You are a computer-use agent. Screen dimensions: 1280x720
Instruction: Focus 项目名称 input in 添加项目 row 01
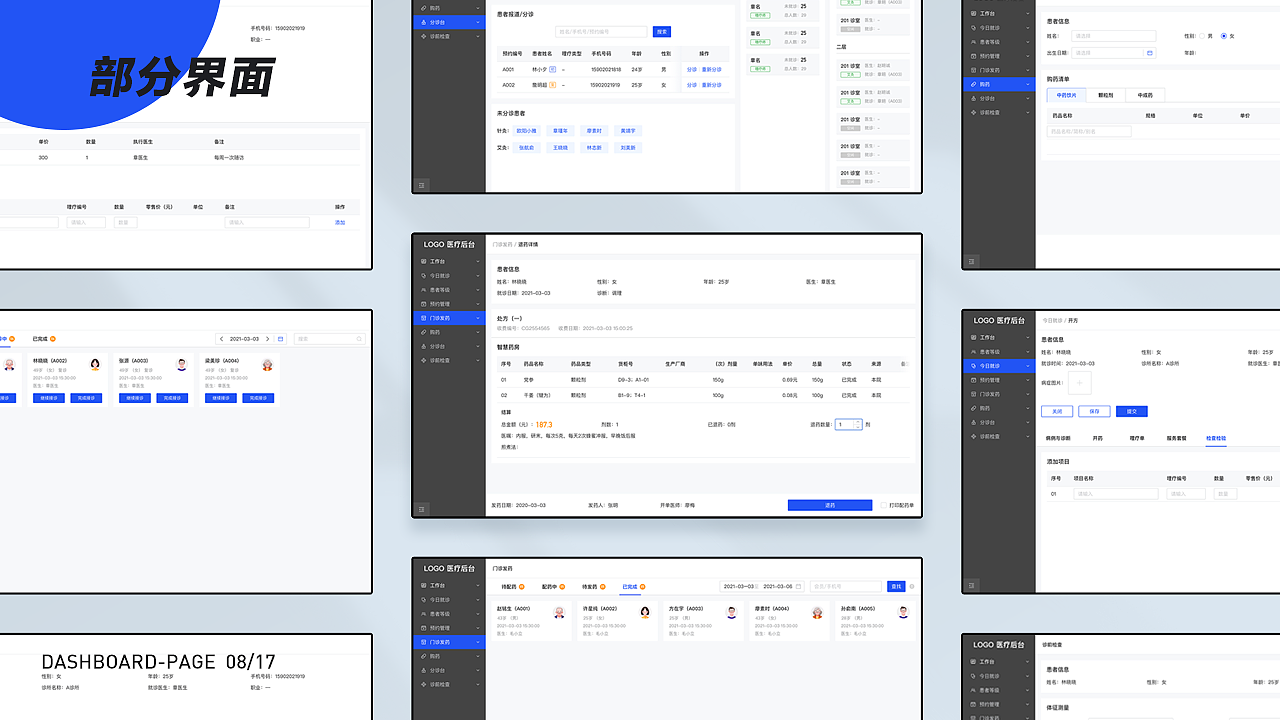coord(1116,493)
